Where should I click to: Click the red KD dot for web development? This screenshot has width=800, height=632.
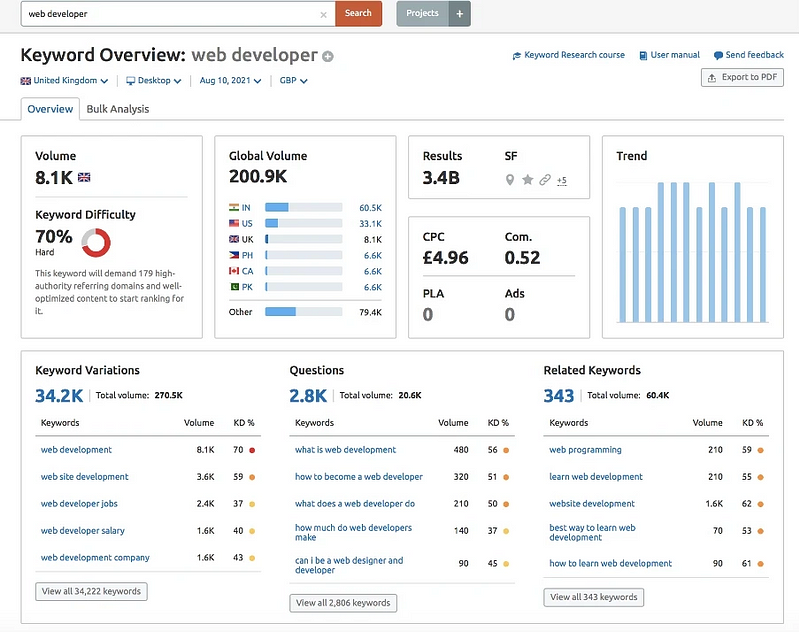[x=252, y=450]
